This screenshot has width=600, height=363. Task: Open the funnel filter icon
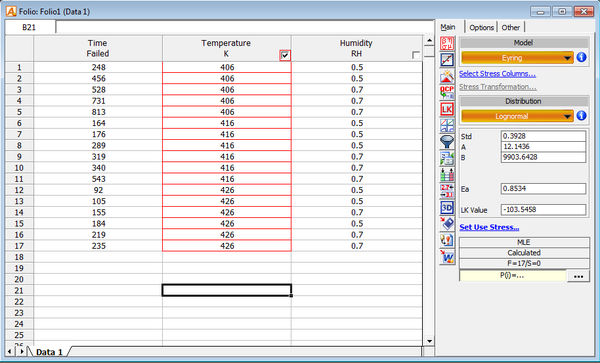(x=447, y=142)
